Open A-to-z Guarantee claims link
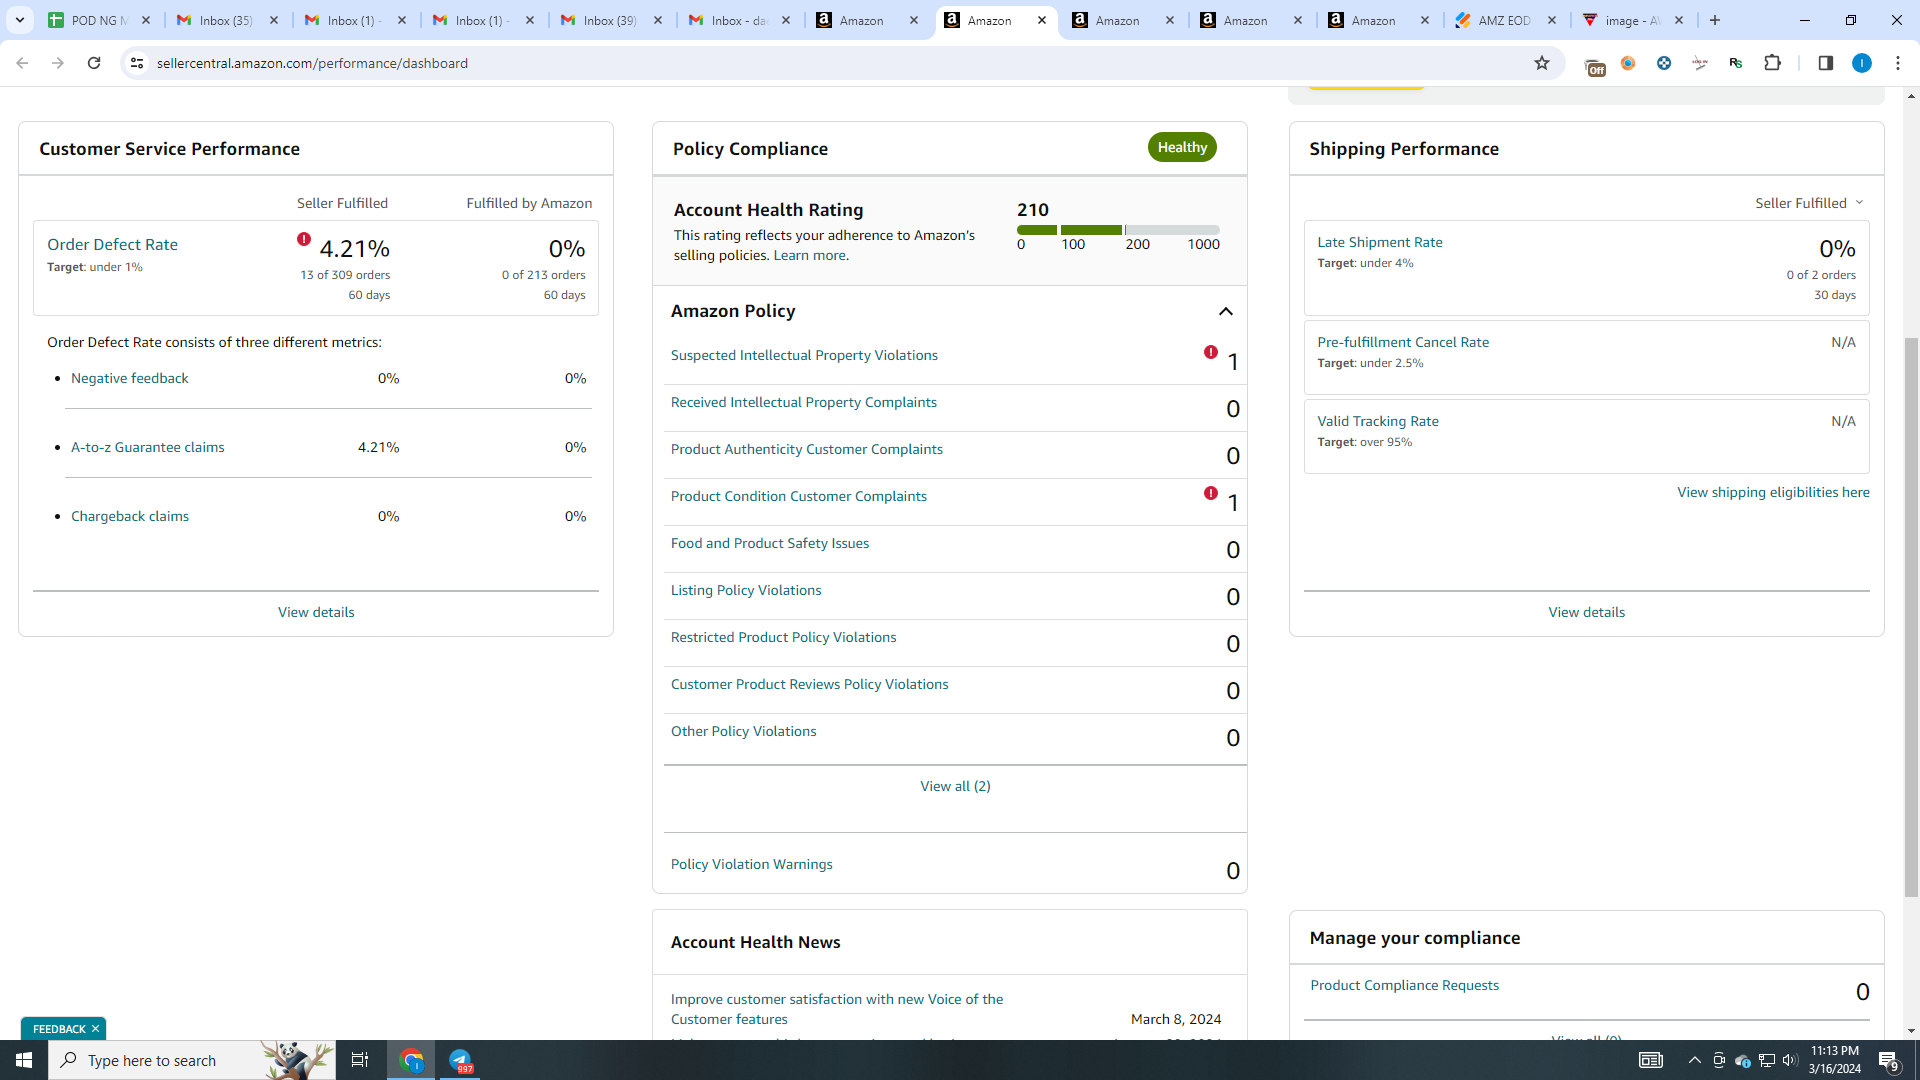 click(147, 447)
